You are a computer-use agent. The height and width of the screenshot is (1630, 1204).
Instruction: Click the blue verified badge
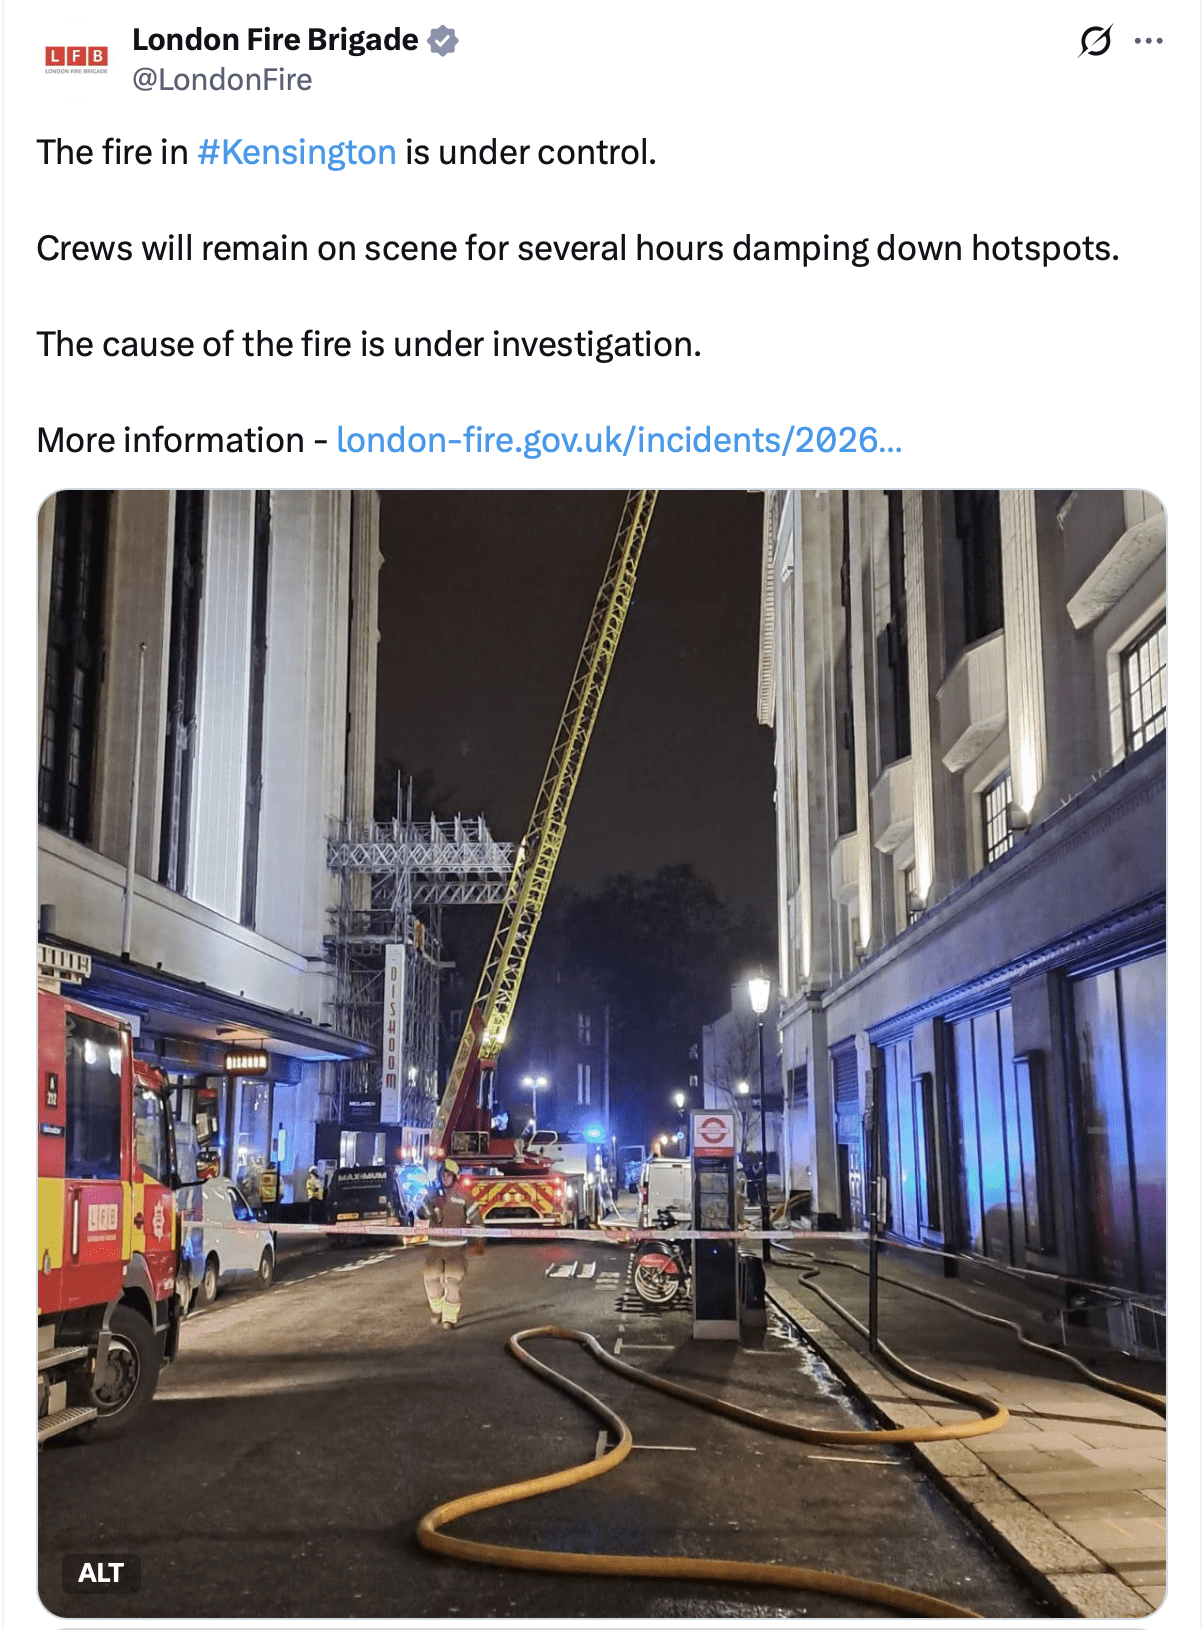pyautogui.click(x=443, y=40)
